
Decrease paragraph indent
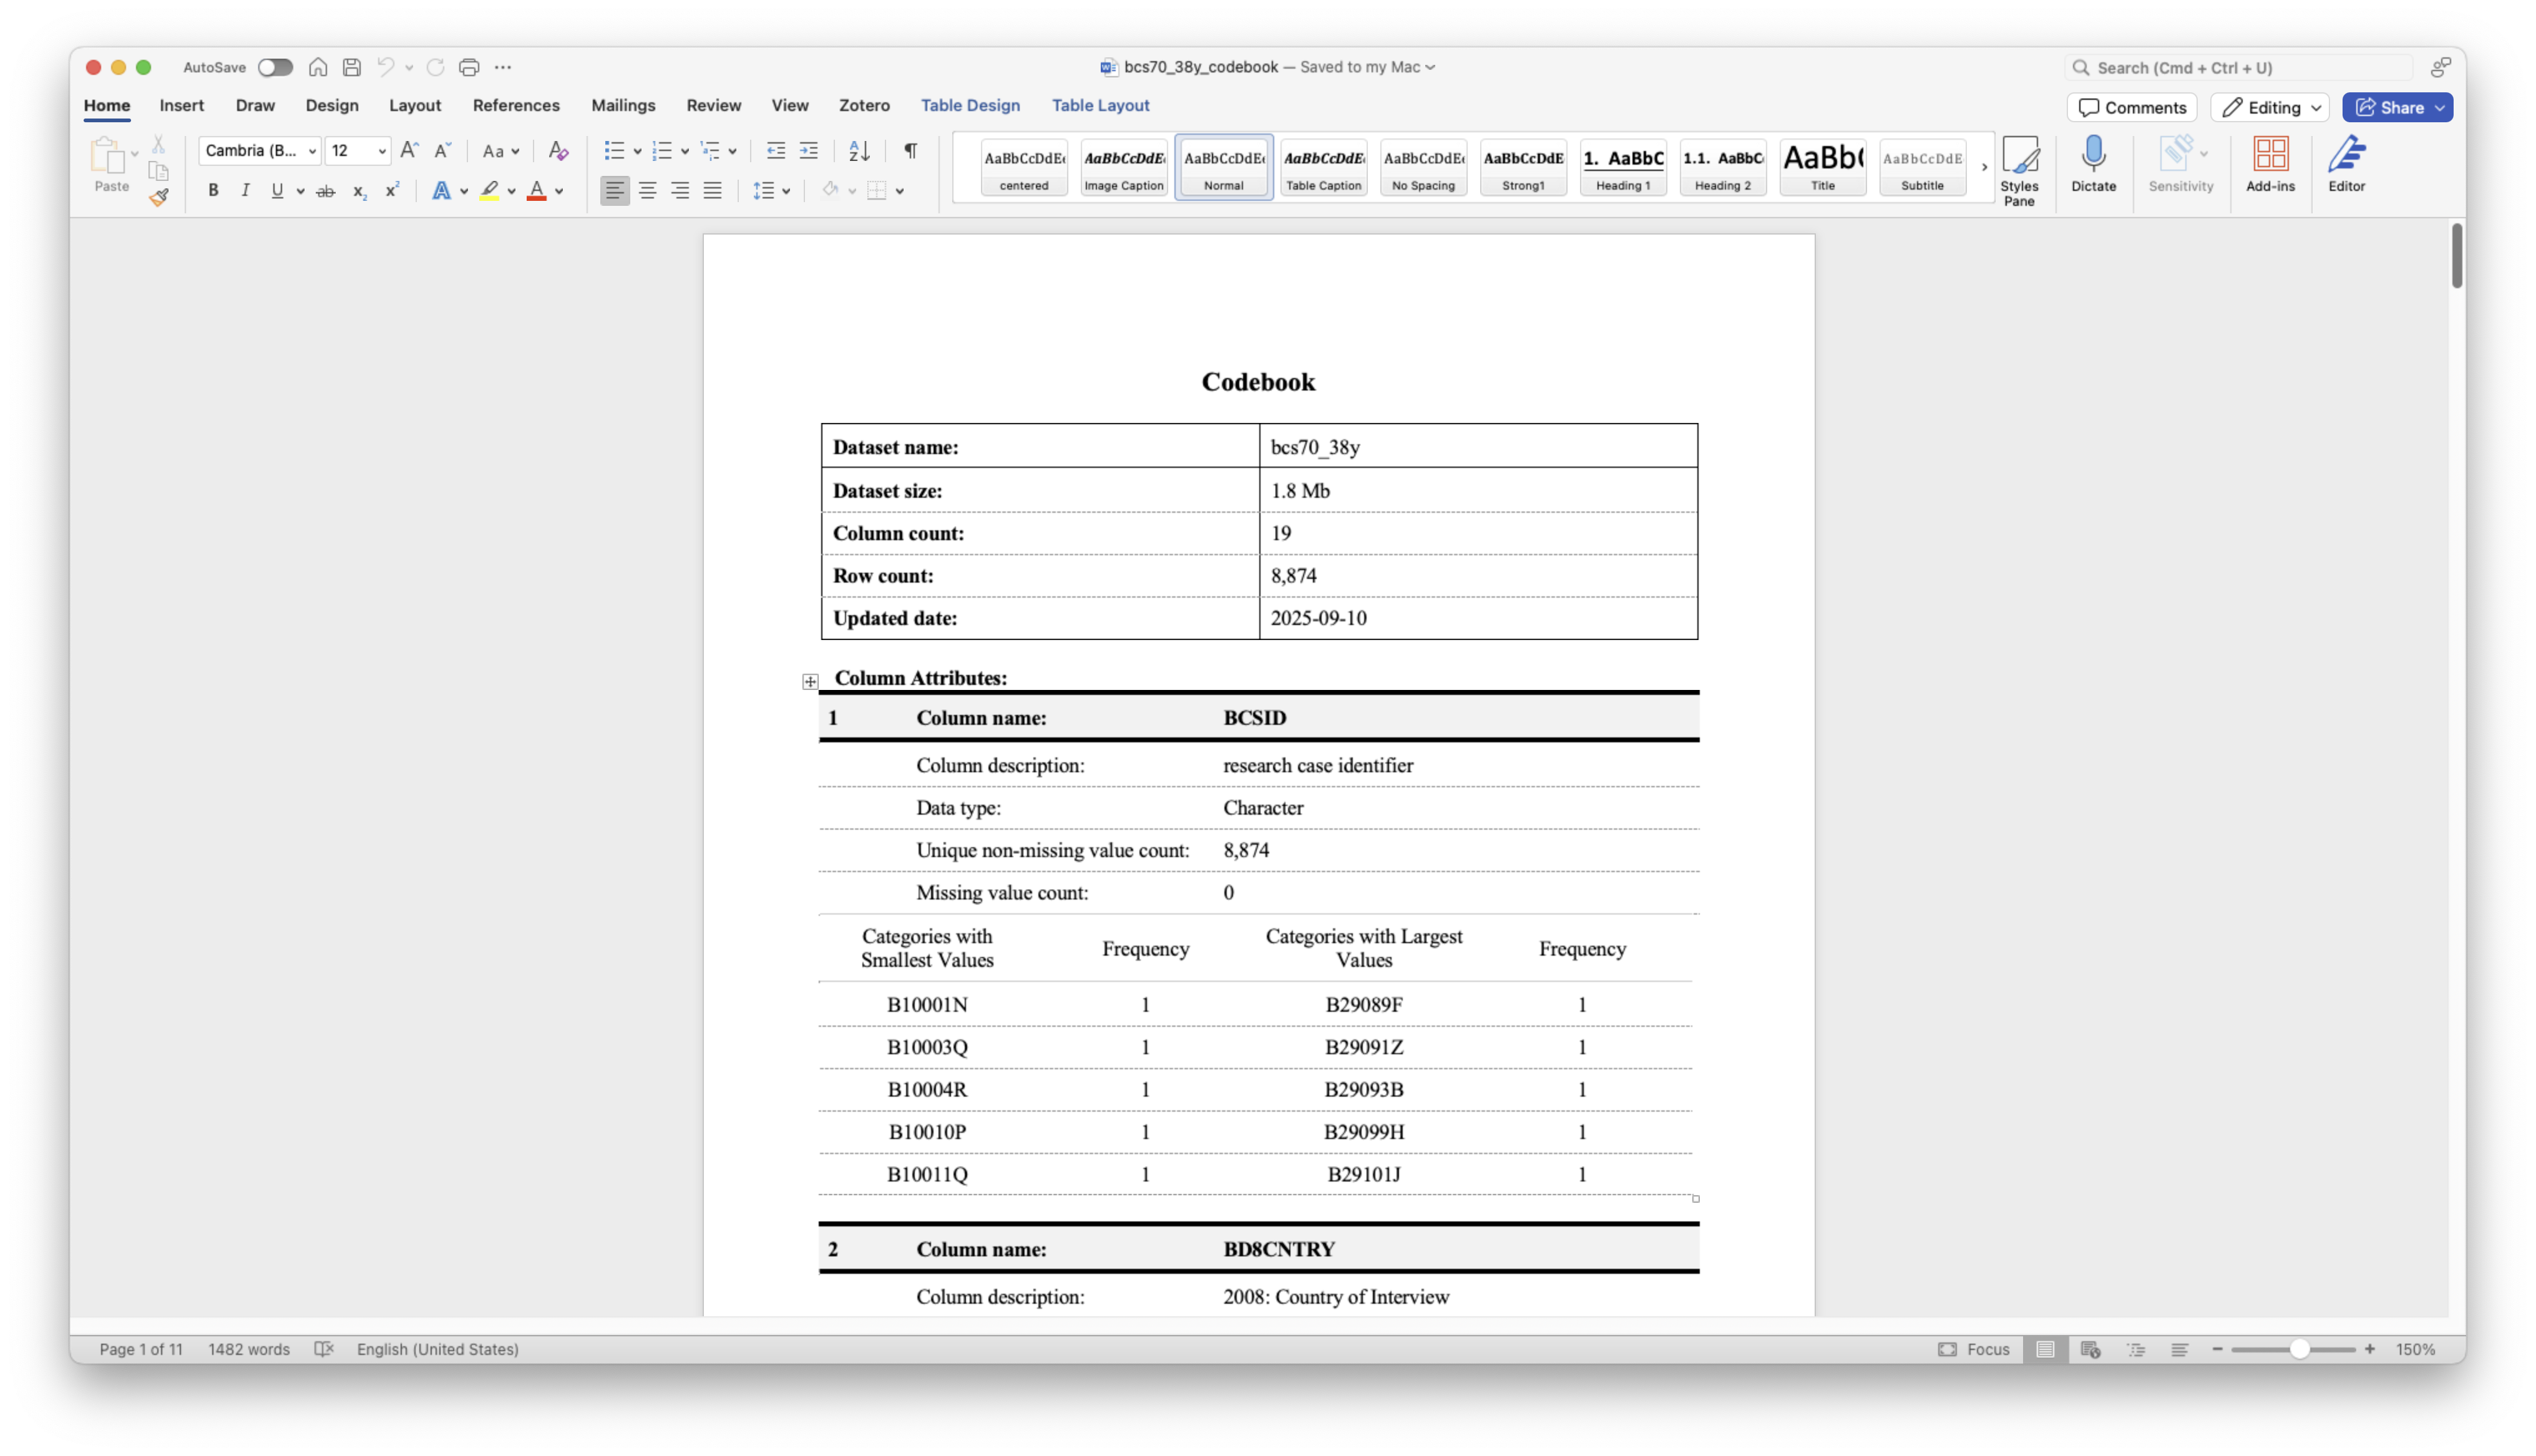(775, 151)
